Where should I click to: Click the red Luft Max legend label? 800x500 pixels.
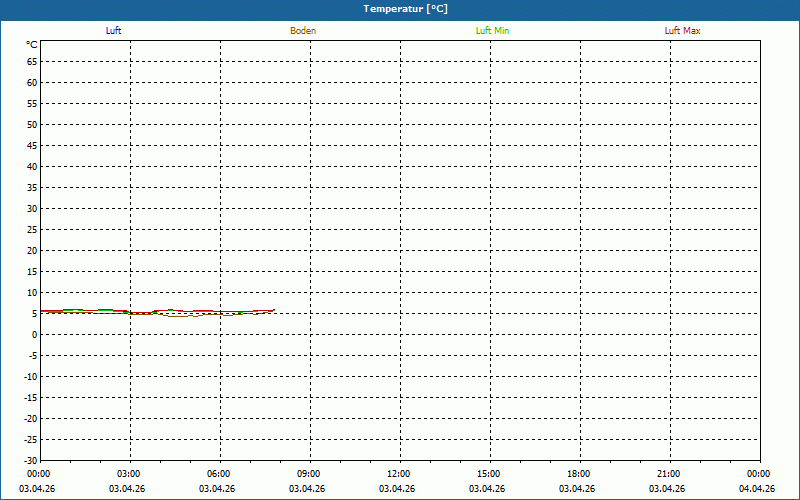682,31
